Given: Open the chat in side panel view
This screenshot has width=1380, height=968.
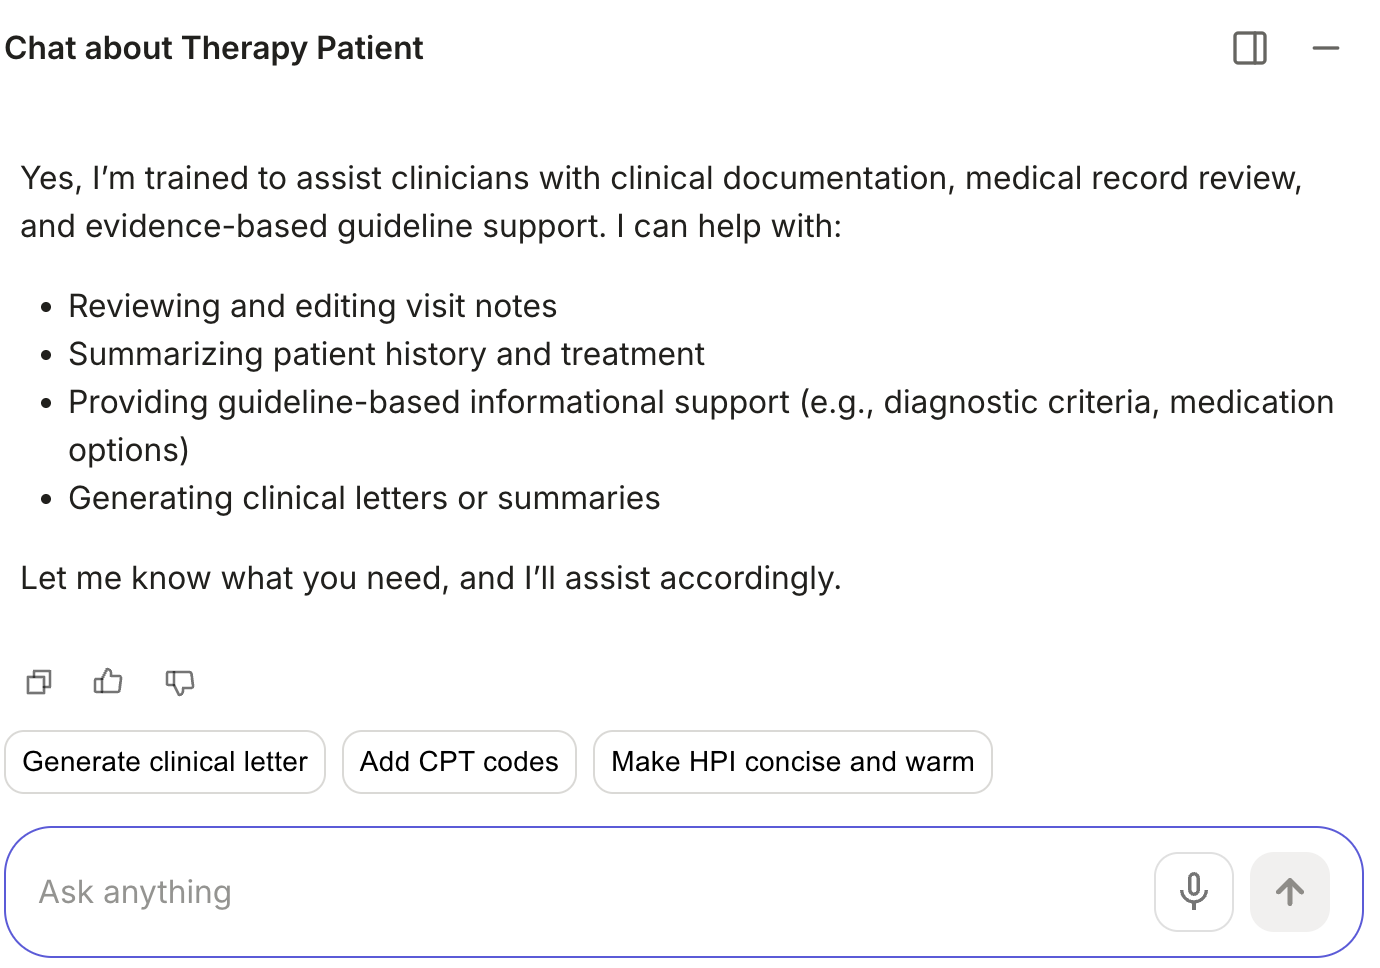Looking at the screenshot, I should coord(1249,47).
